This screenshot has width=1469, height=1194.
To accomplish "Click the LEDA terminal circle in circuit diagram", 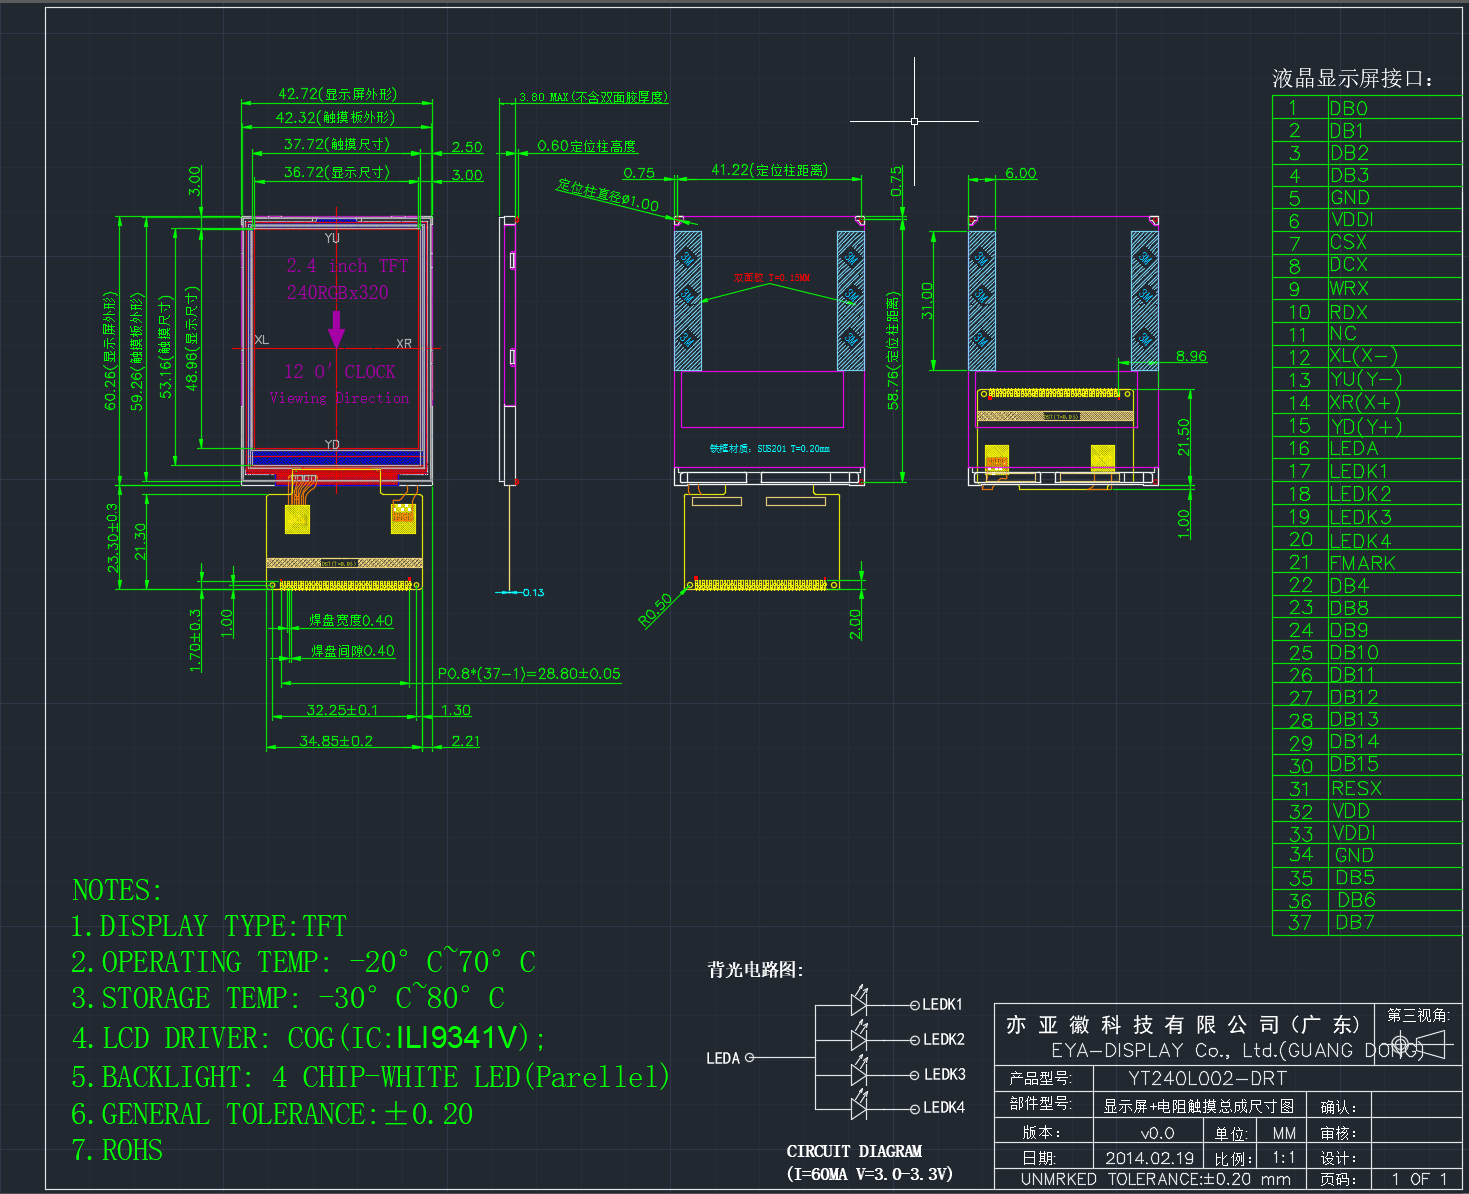I will (x=749, y=1057).
